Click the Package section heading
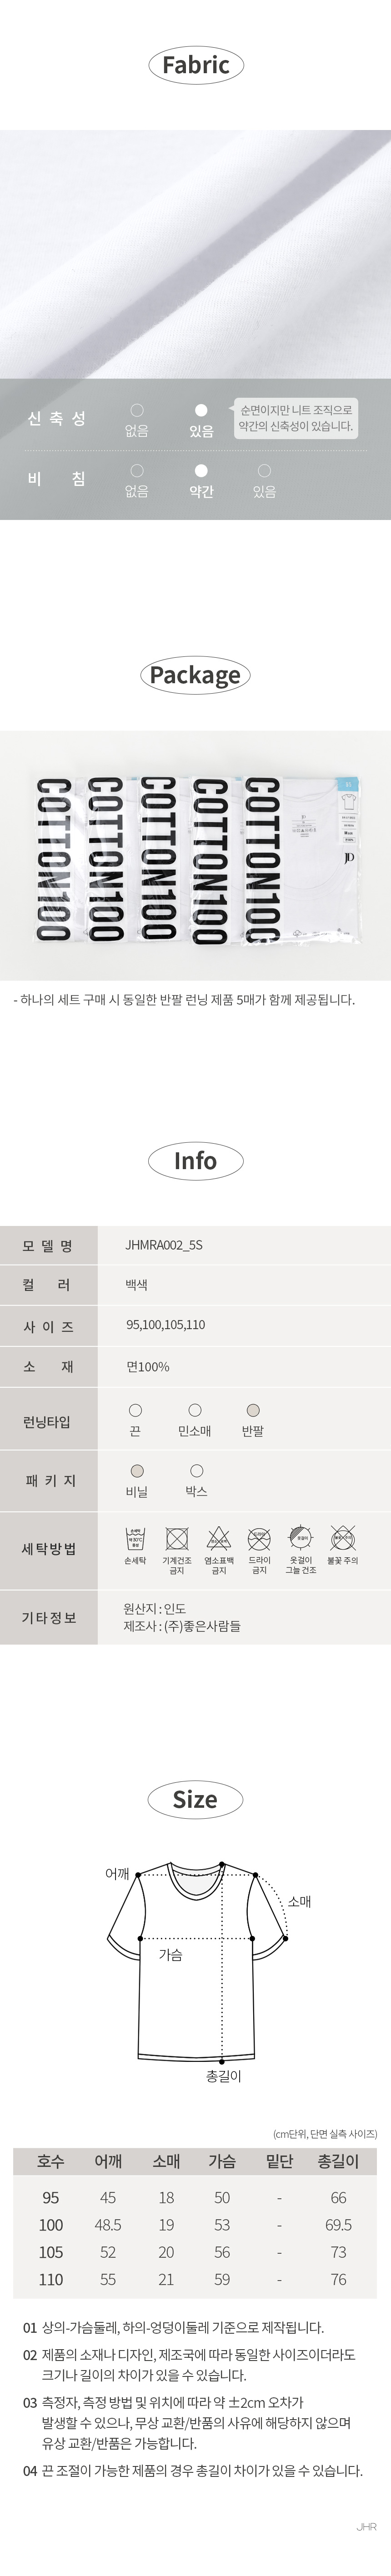 point(195,675)
